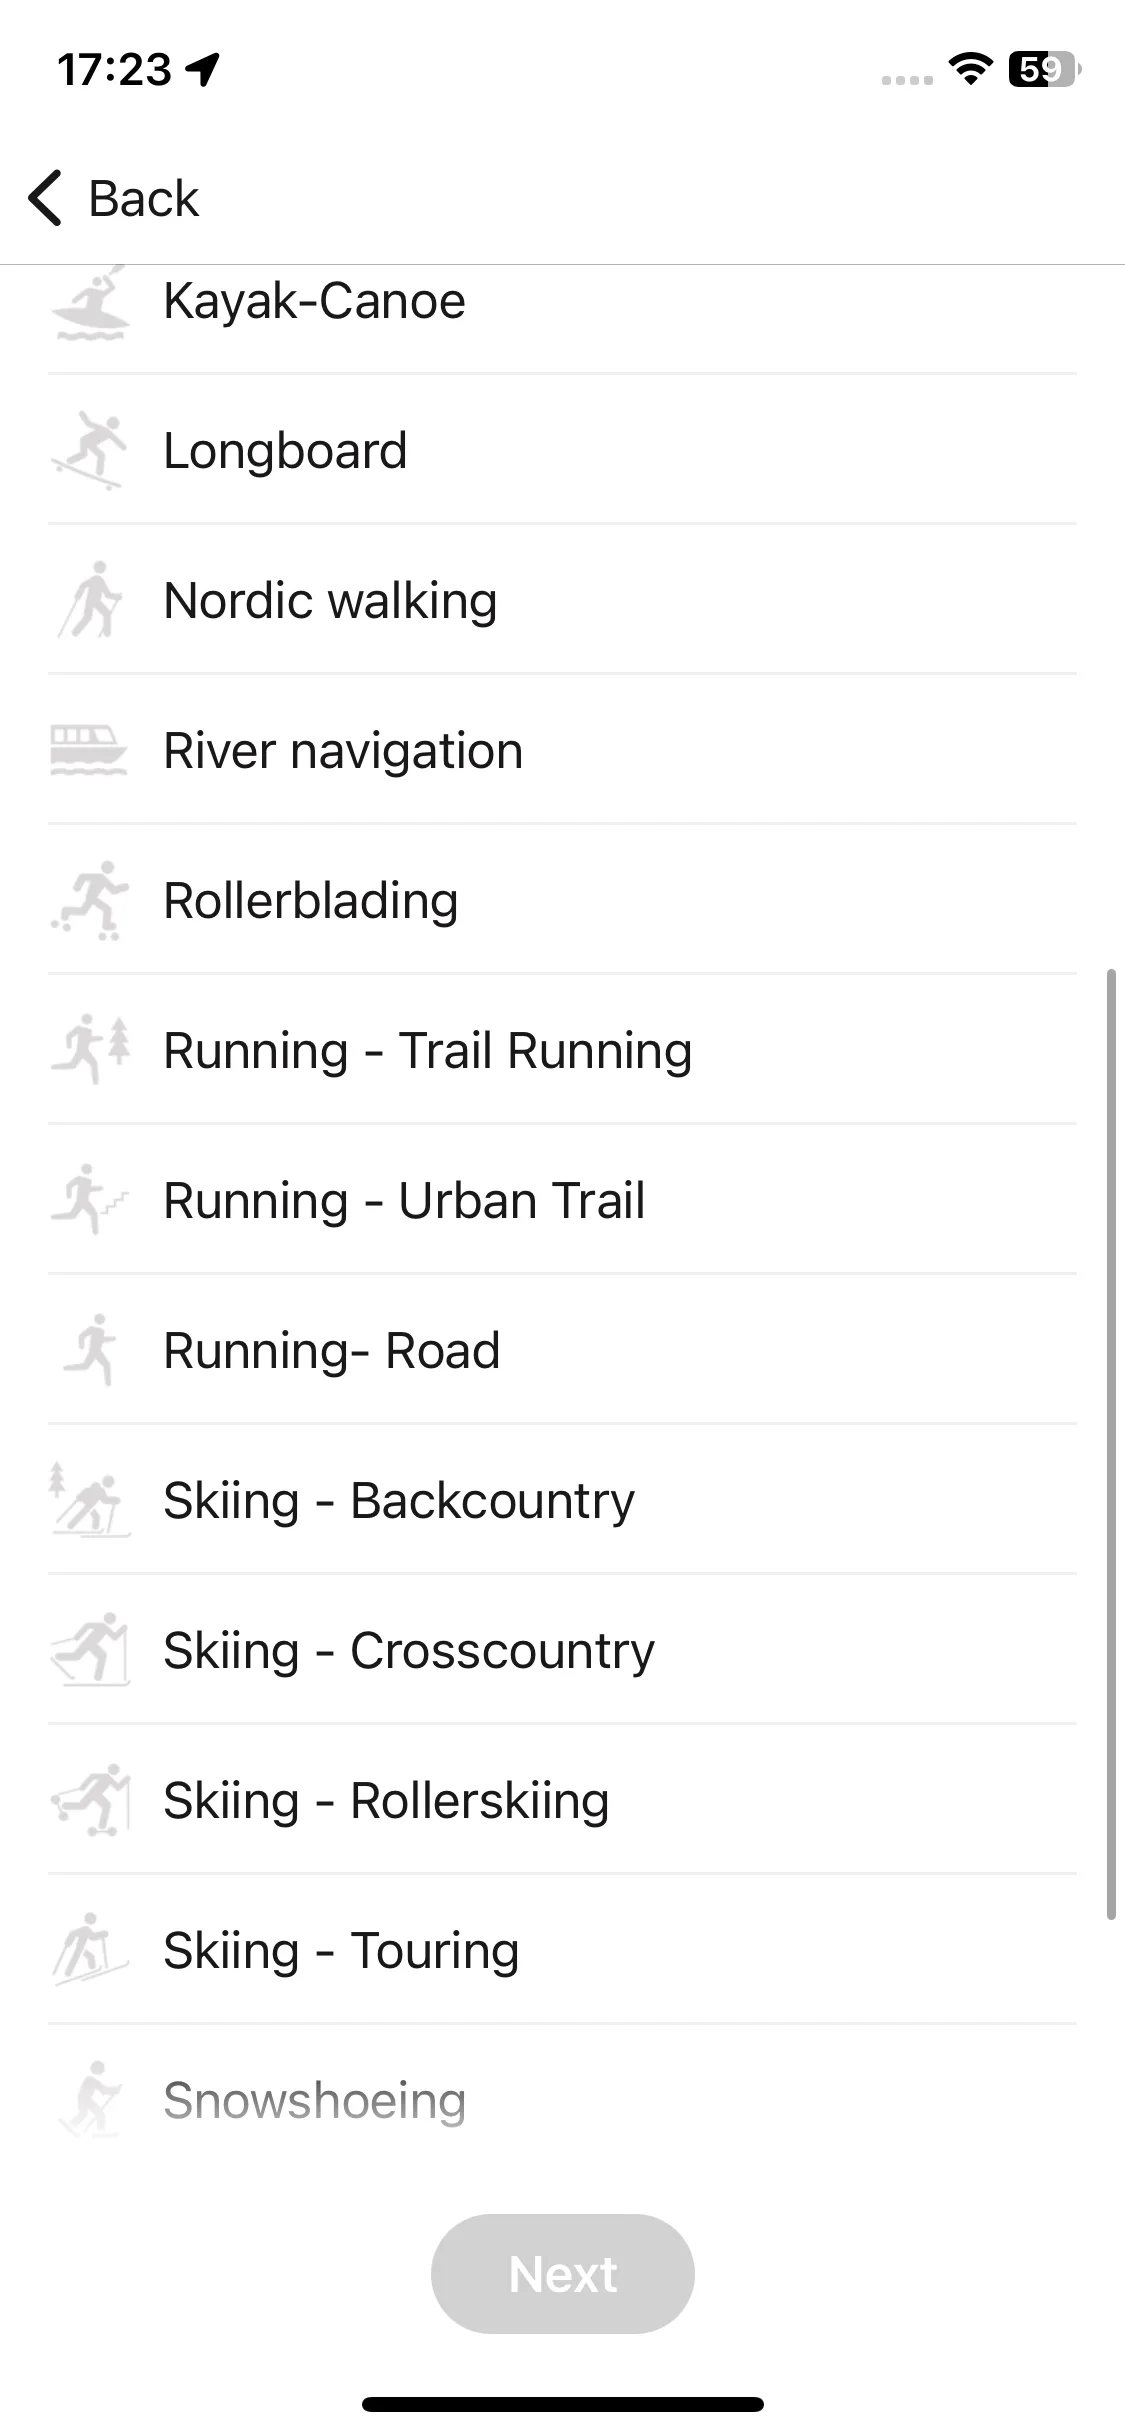The image size is (1125, 2436).
Task: Go back using the Back label
Action: (x=144, y=198)
